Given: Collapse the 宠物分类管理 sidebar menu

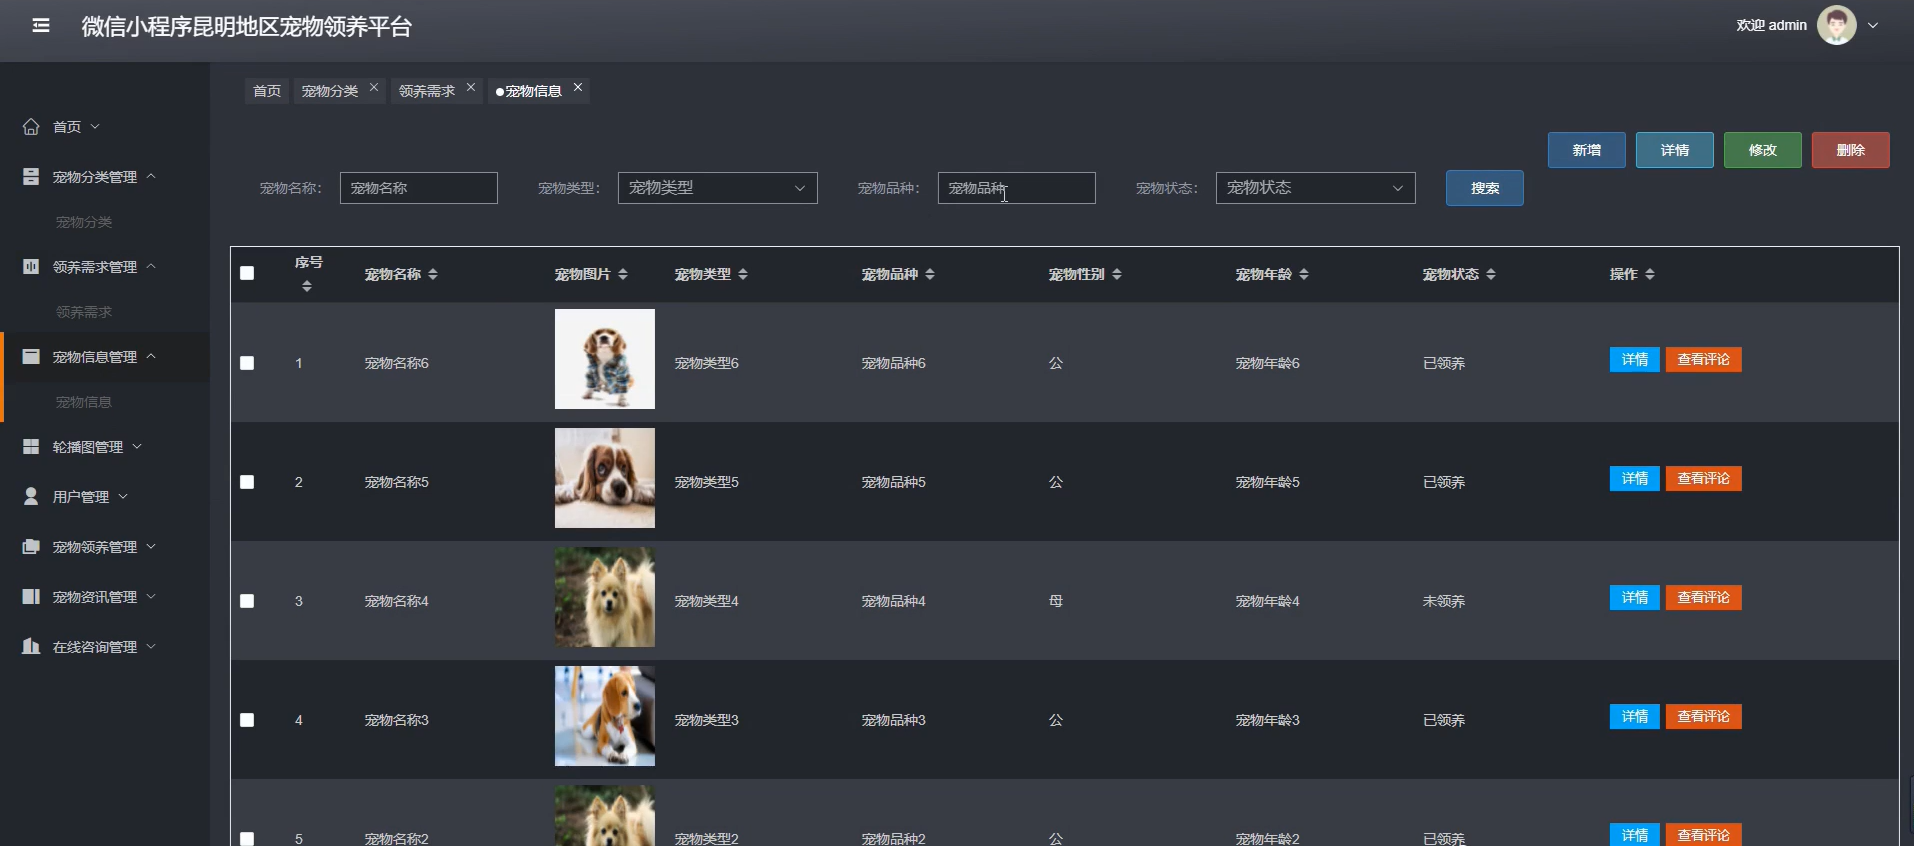Looking at the screenshot, I should tap(151, 176).
